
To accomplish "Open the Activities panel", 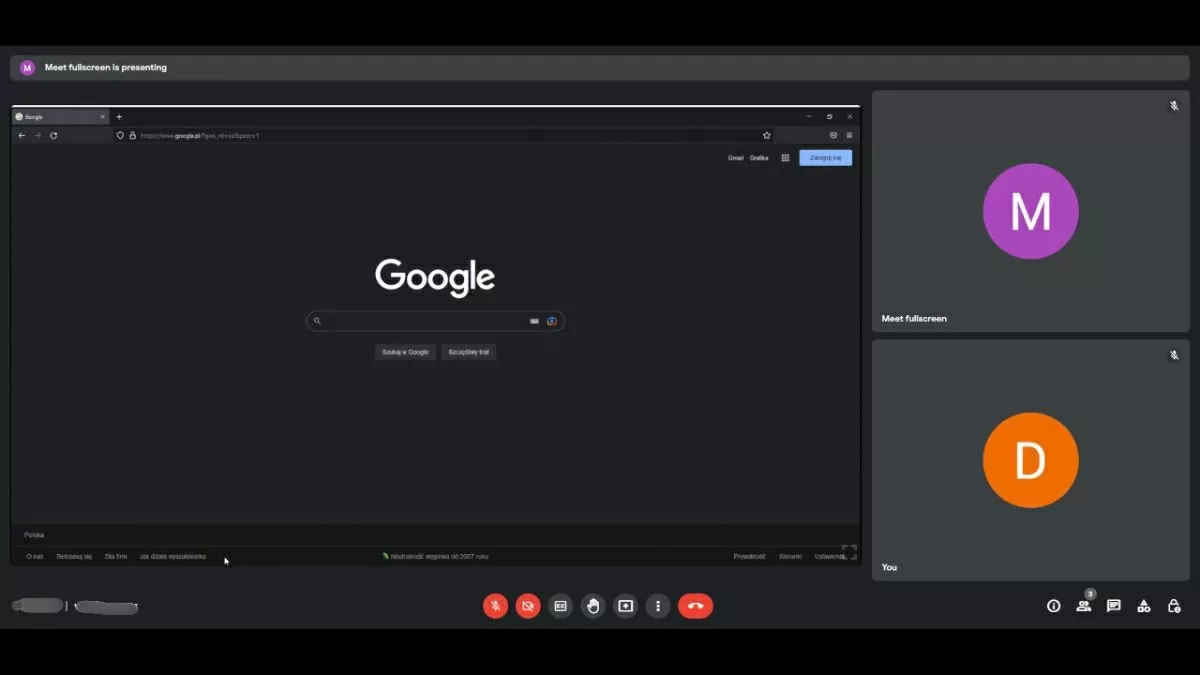I will click(1143, 606).
